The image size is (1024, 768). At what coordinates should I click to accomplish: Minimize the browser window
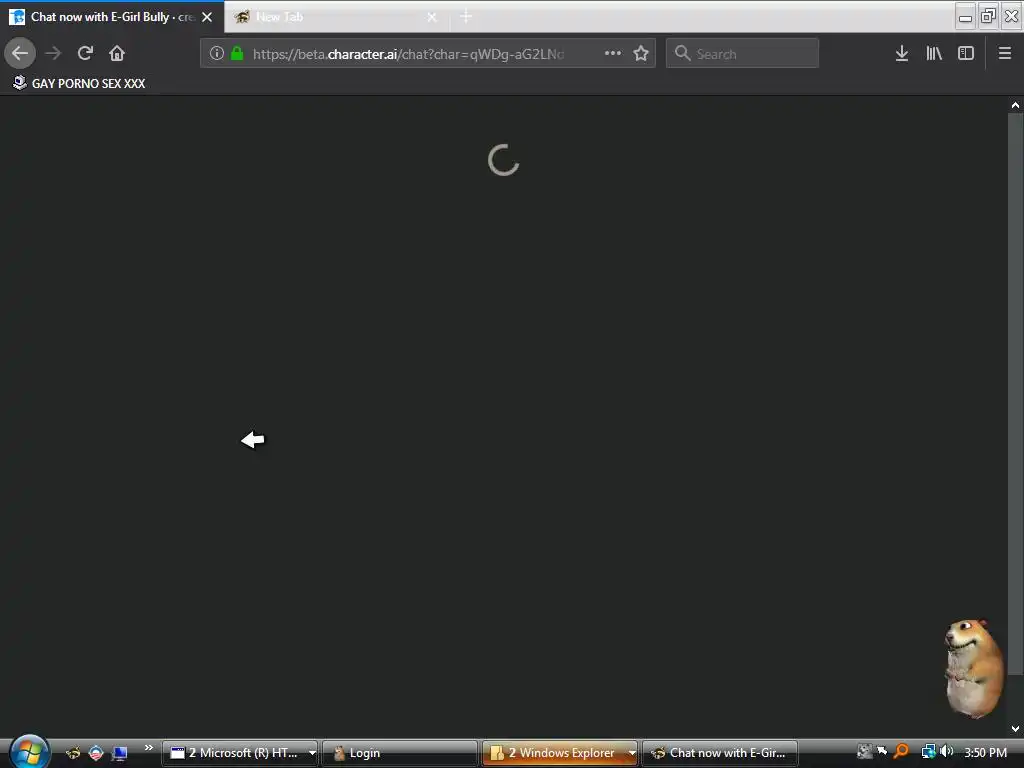point(965,16)
